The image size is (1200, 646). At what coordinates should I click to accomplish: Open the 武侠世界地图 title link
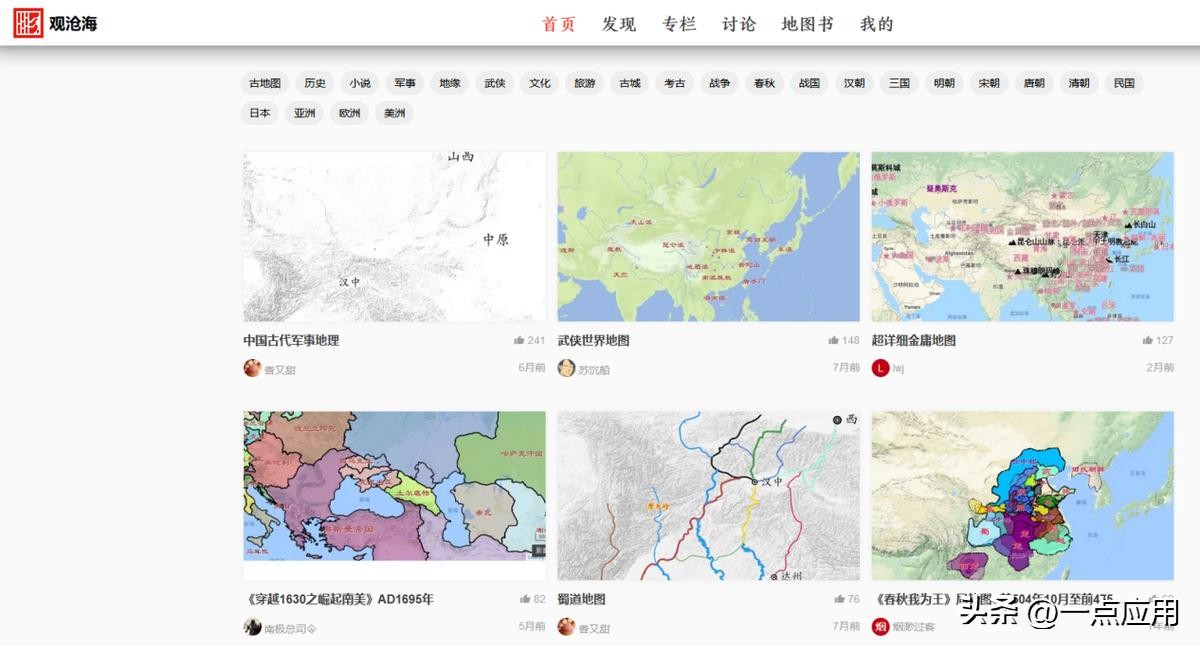[593, 340]
